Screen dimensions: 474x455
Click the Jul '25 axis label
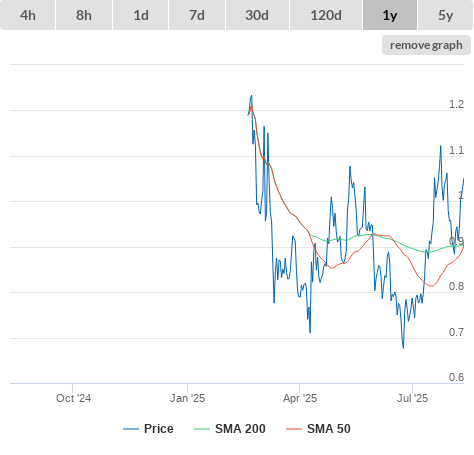412,398
